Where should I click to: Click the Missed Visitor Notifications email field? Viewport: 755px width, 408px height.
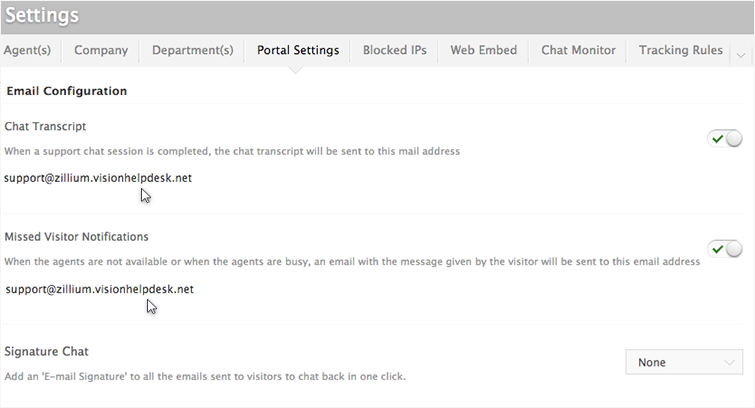pos(99,289)
